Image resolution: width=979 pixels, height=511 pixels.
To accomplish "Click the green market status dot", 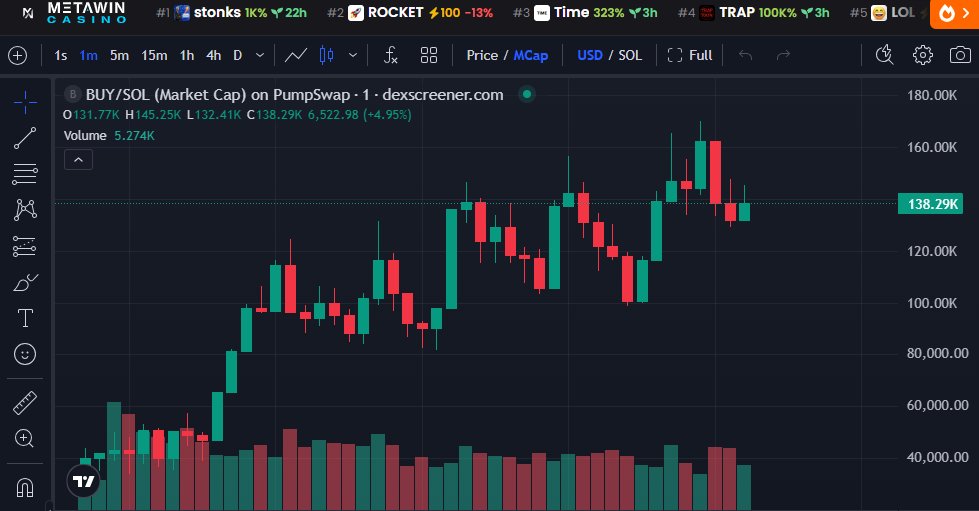I will coord(527,94).
